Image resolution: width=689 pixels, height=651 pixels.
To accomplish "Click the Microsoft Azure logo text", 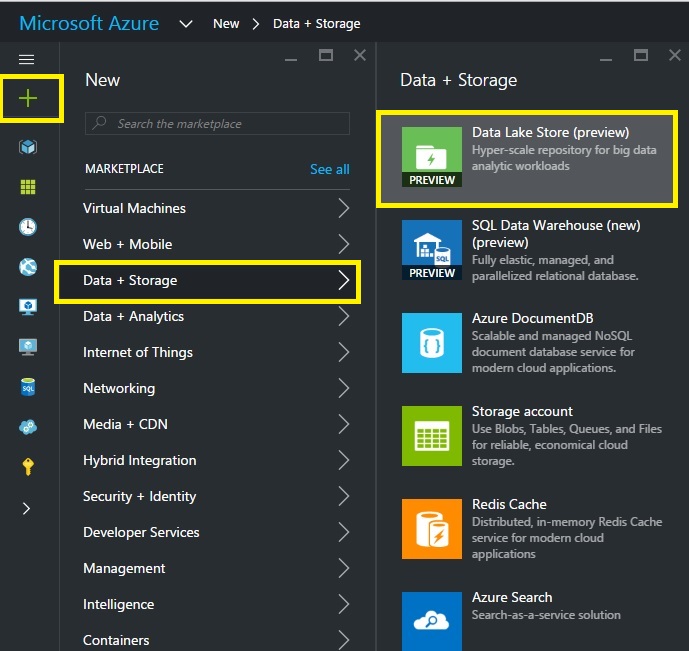I will click(89, 23).
